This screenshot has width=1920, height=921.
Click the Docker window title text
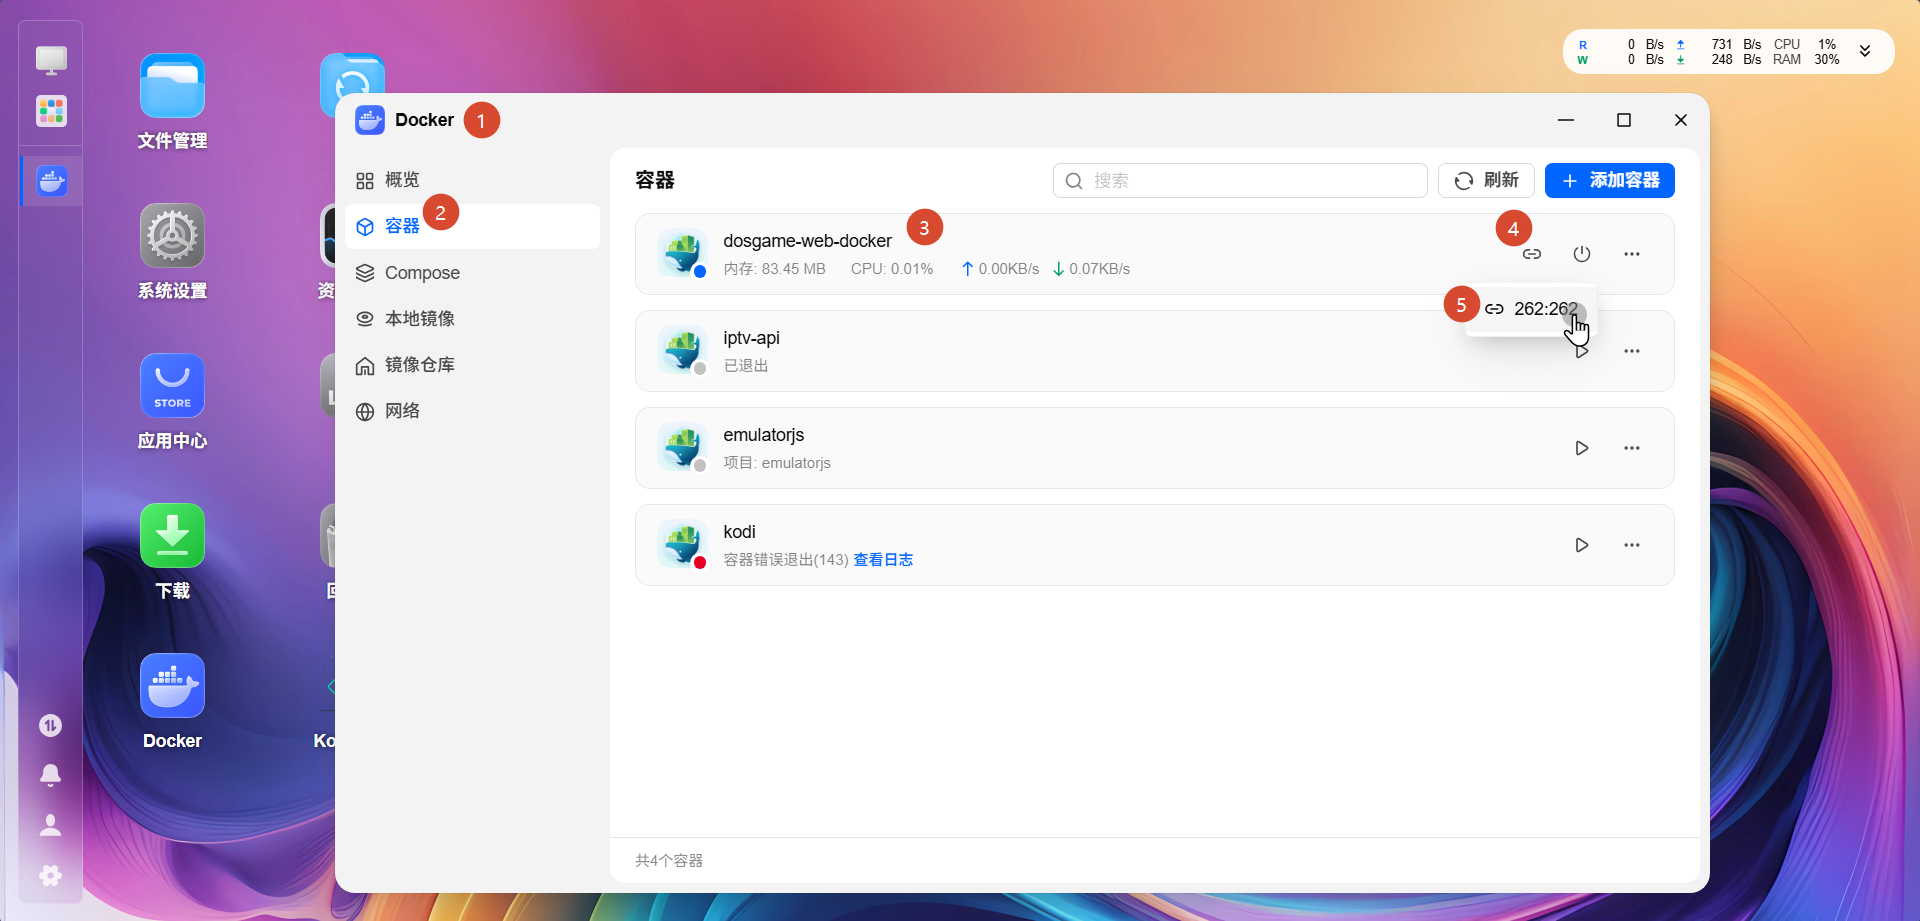click(x=424, y=120)
